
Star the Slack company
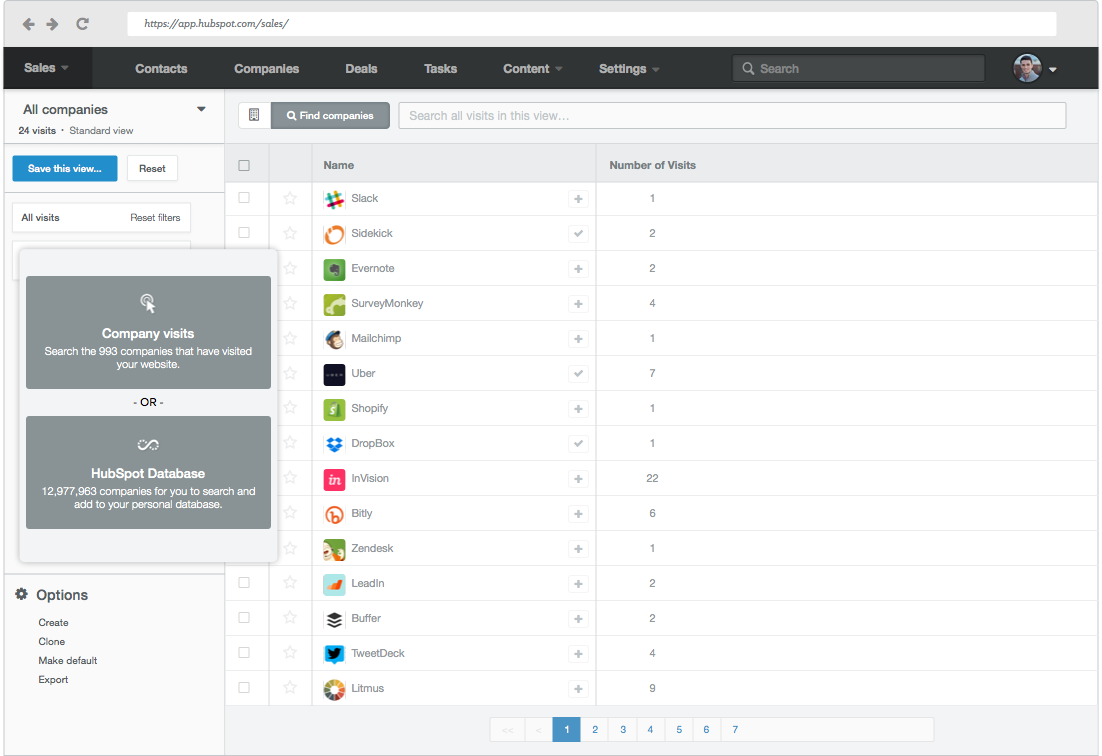tap(290, 198)
